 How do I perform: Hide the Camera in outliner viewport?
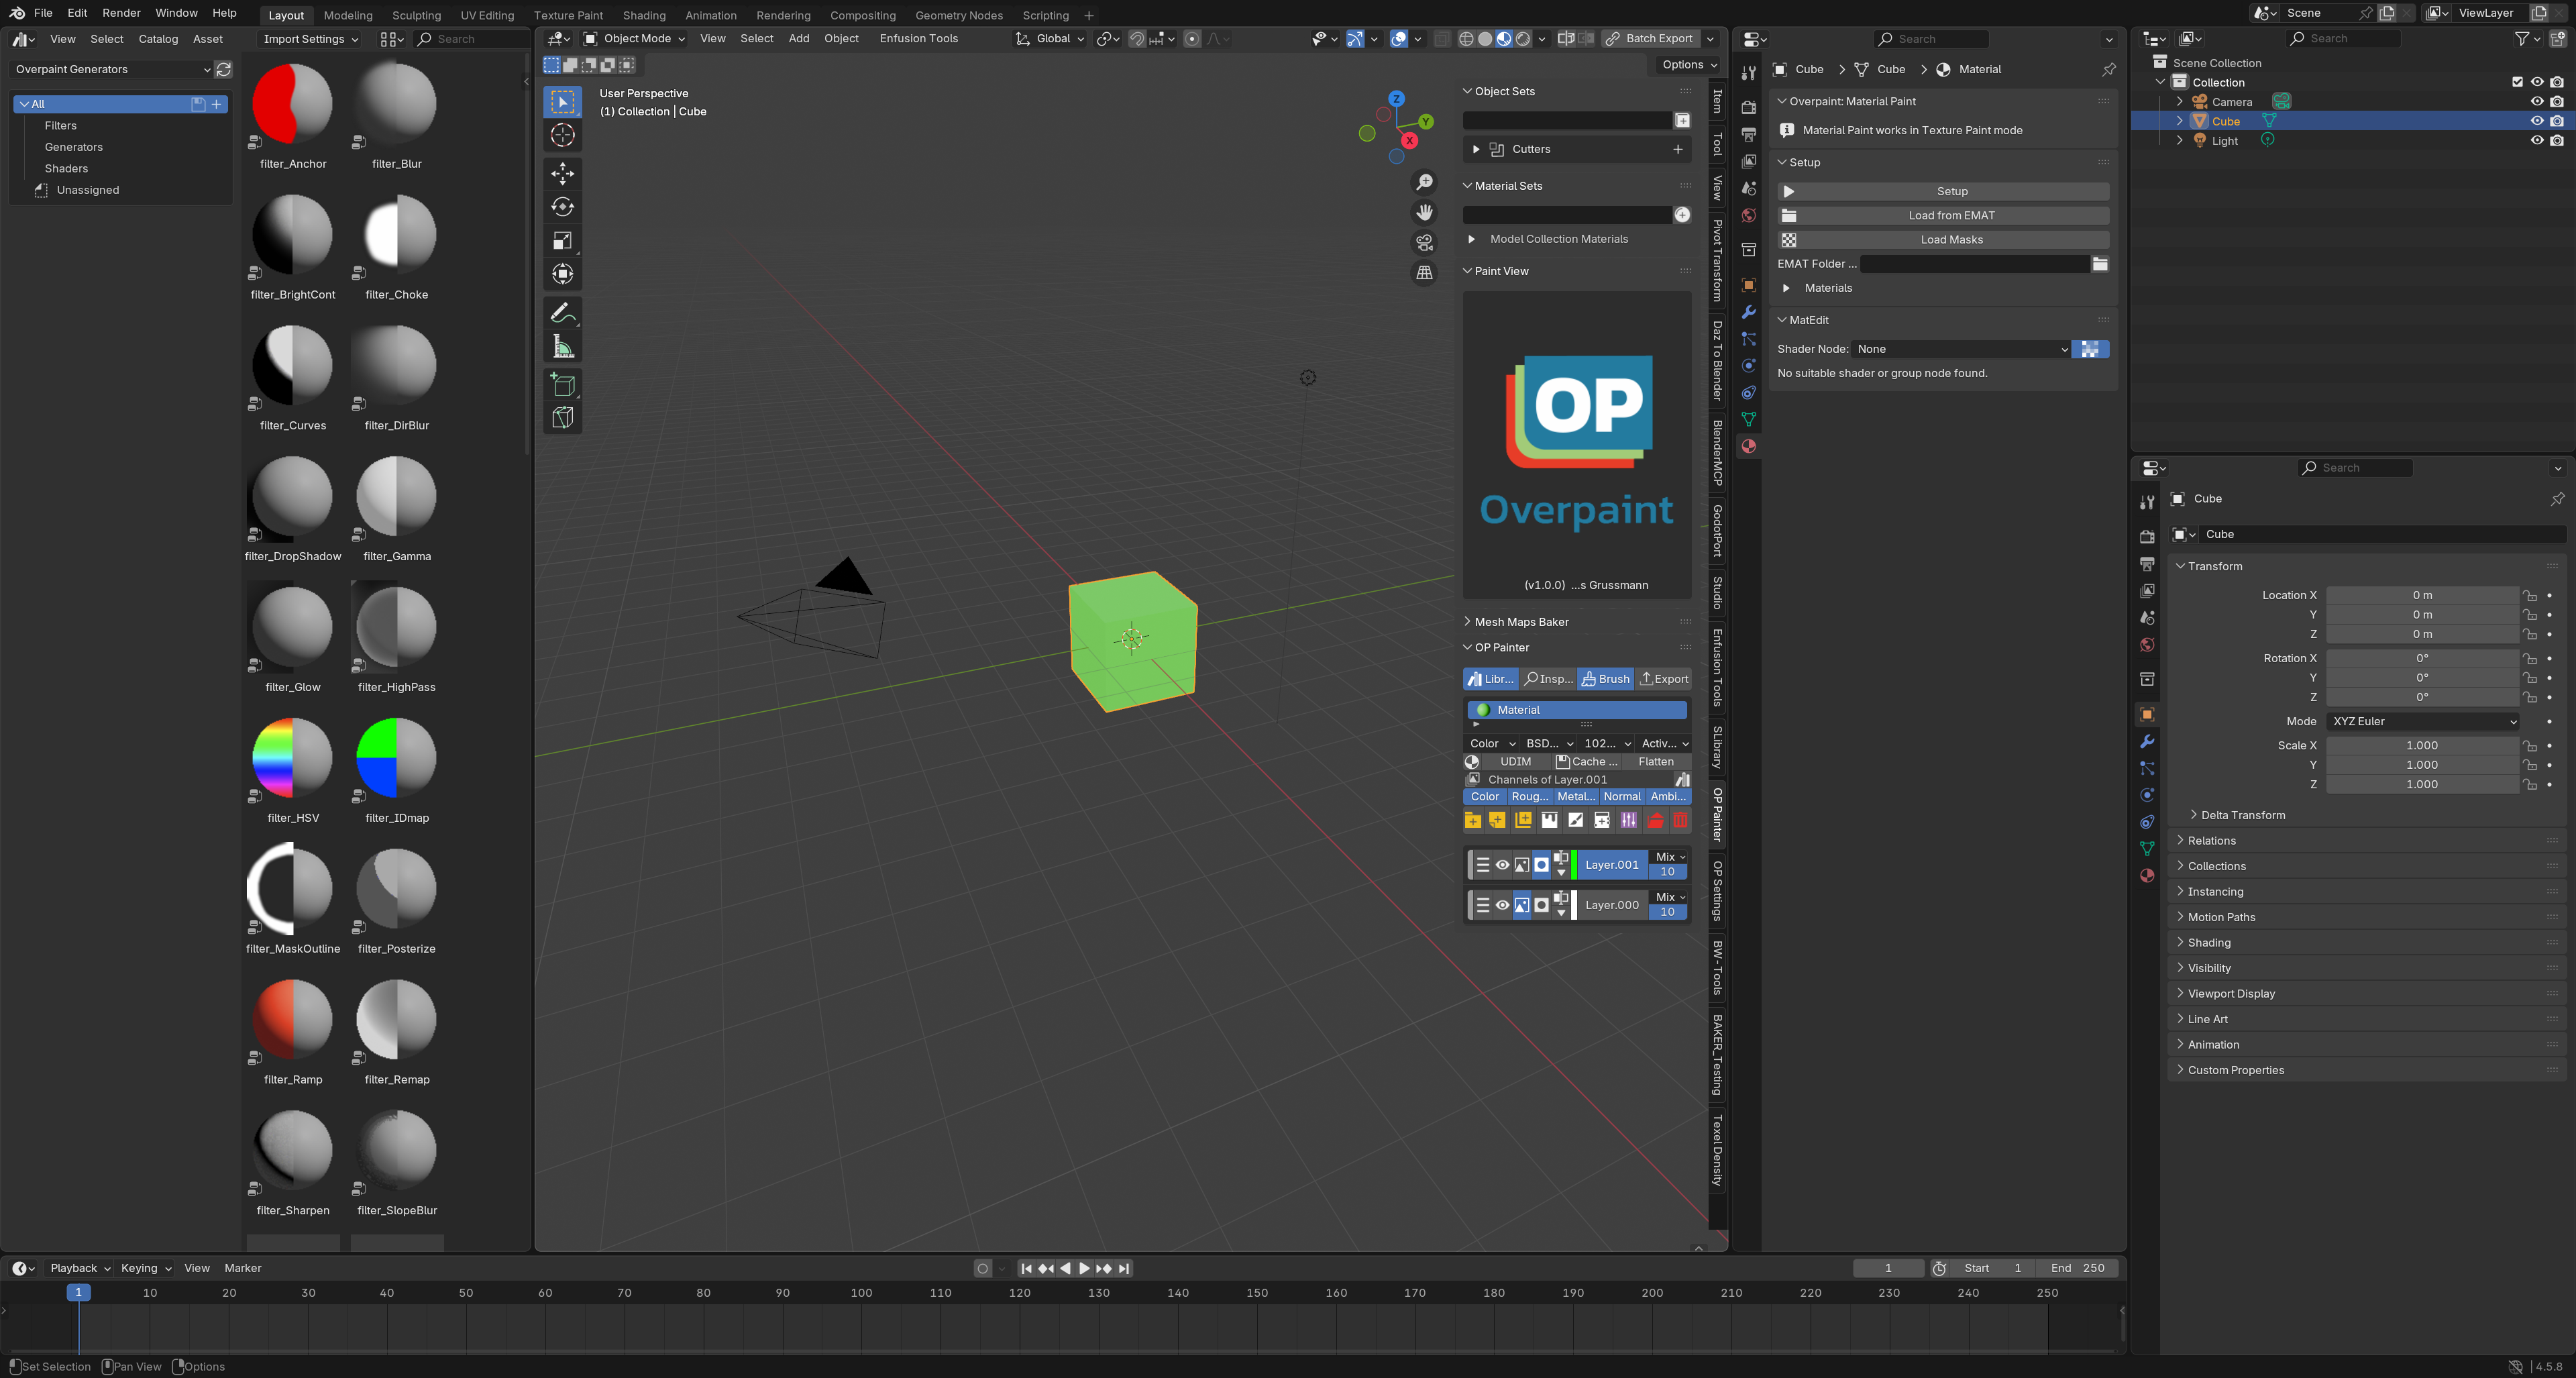click(x=2536, y=102)
